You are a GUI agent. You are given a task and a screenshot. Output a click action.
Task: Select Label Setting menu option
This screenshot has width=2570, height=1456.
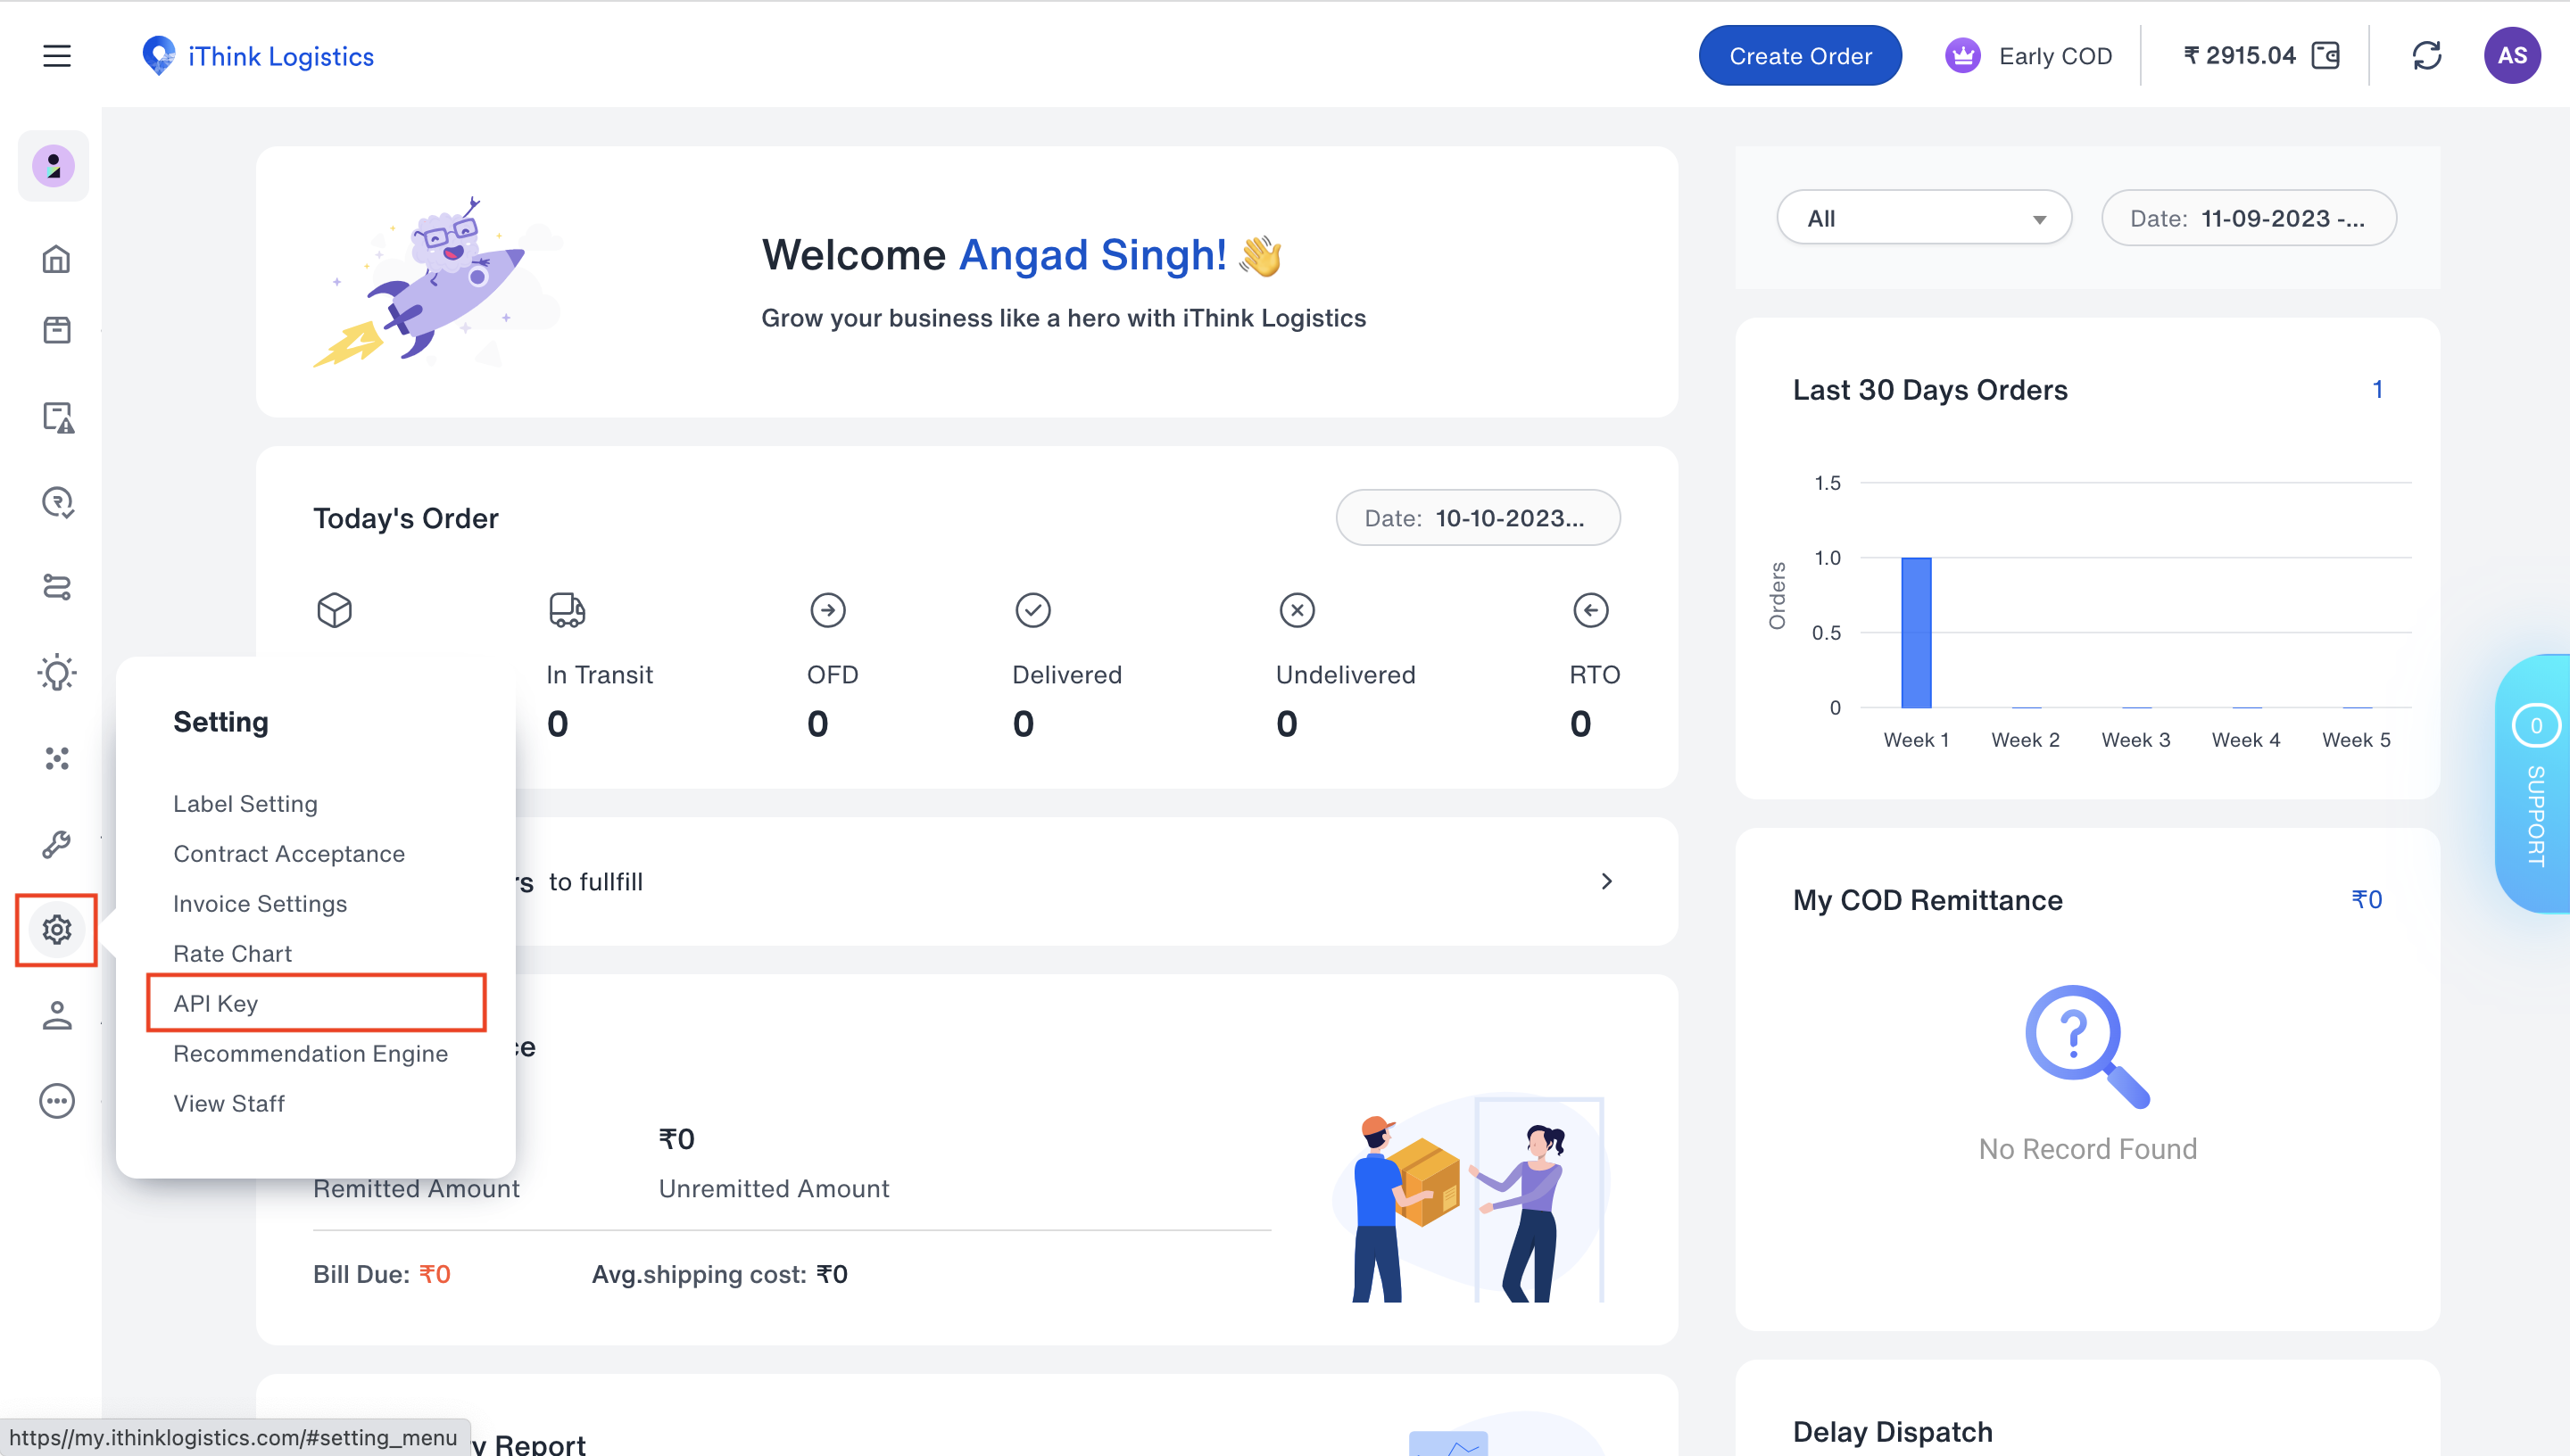(x=244, y=801)
